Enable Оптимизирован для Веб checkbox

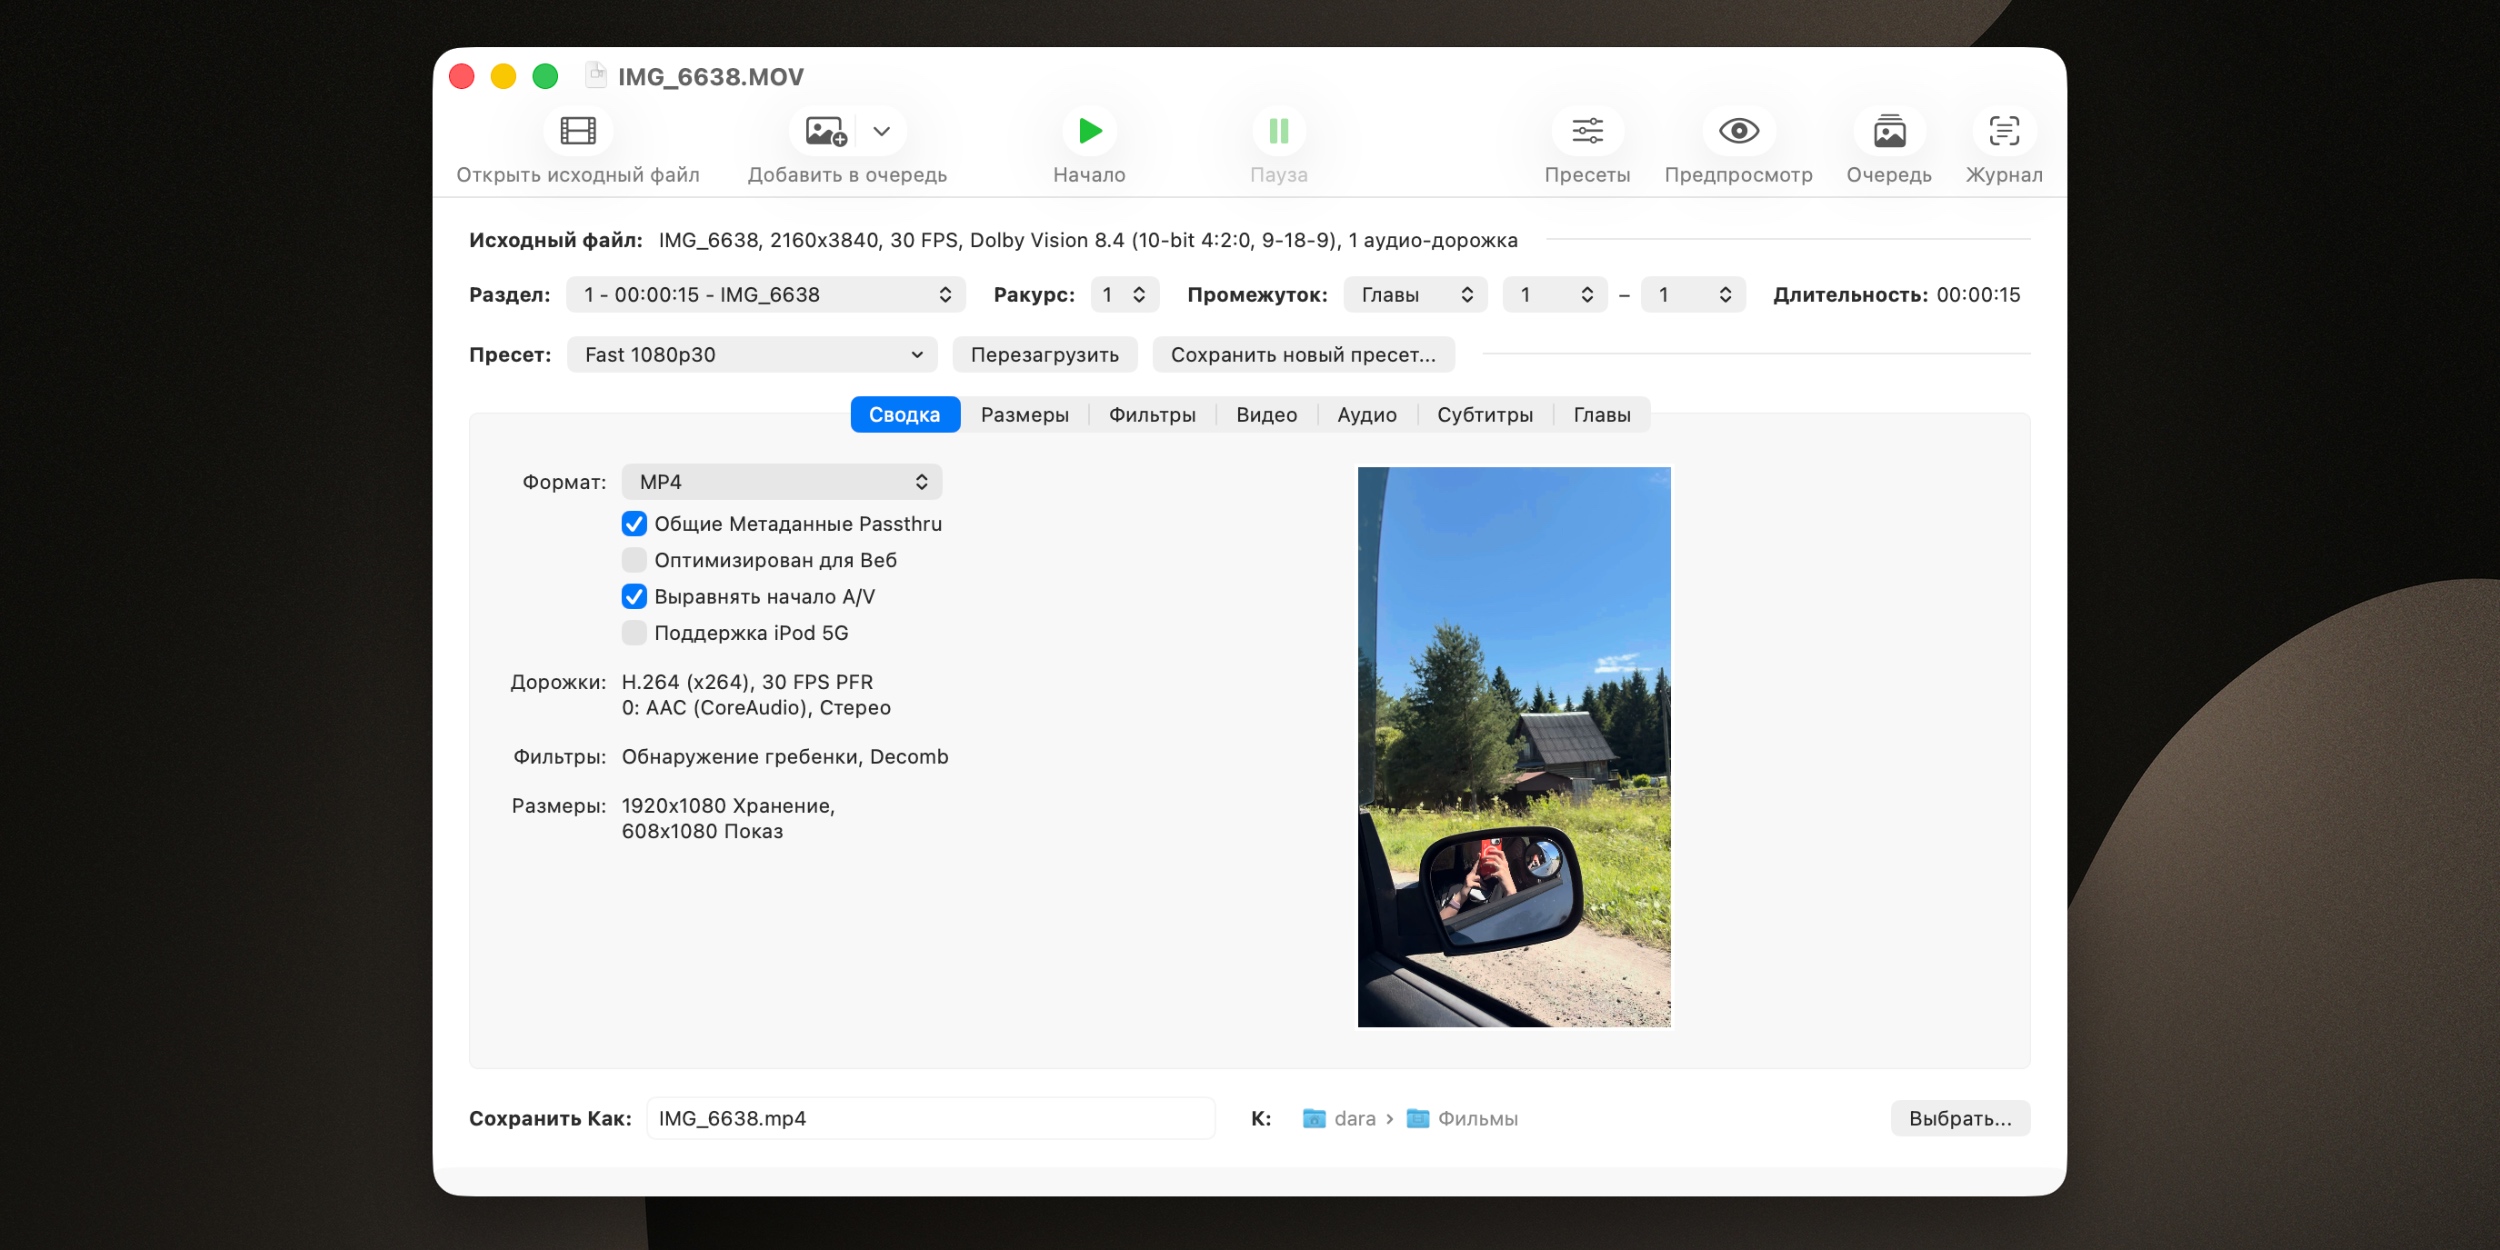[x=634, y=560]
